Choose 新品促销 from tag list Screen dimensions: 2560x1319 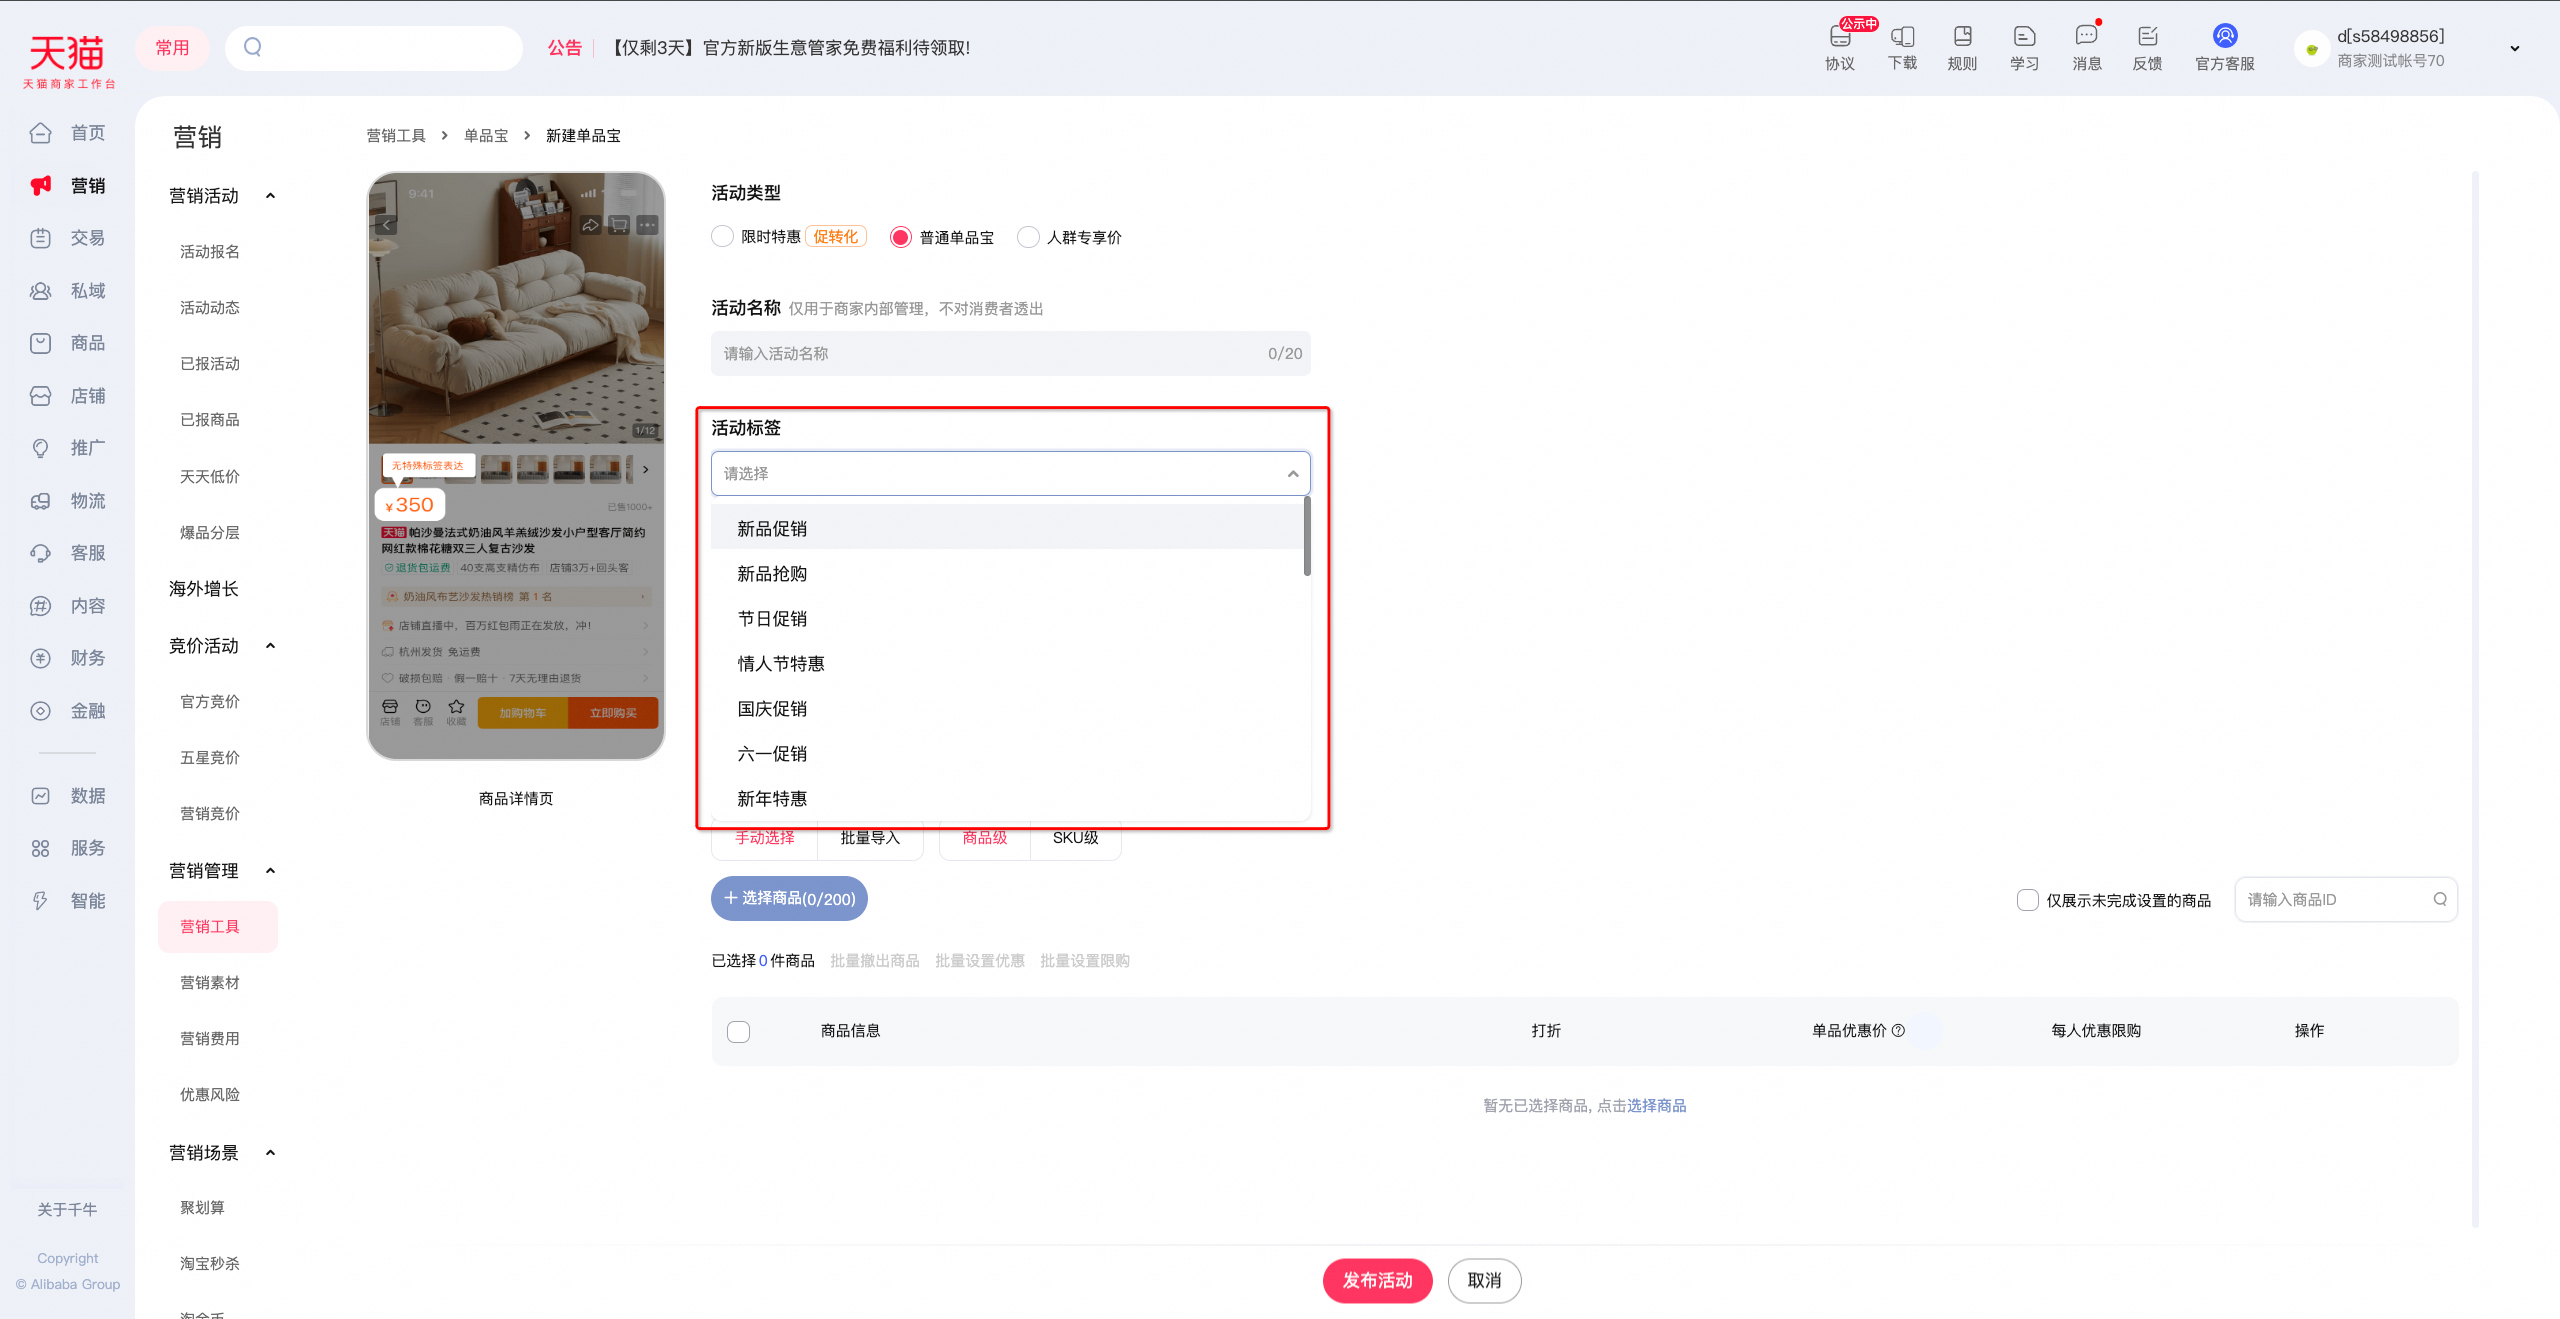[x=1008, y=528]
